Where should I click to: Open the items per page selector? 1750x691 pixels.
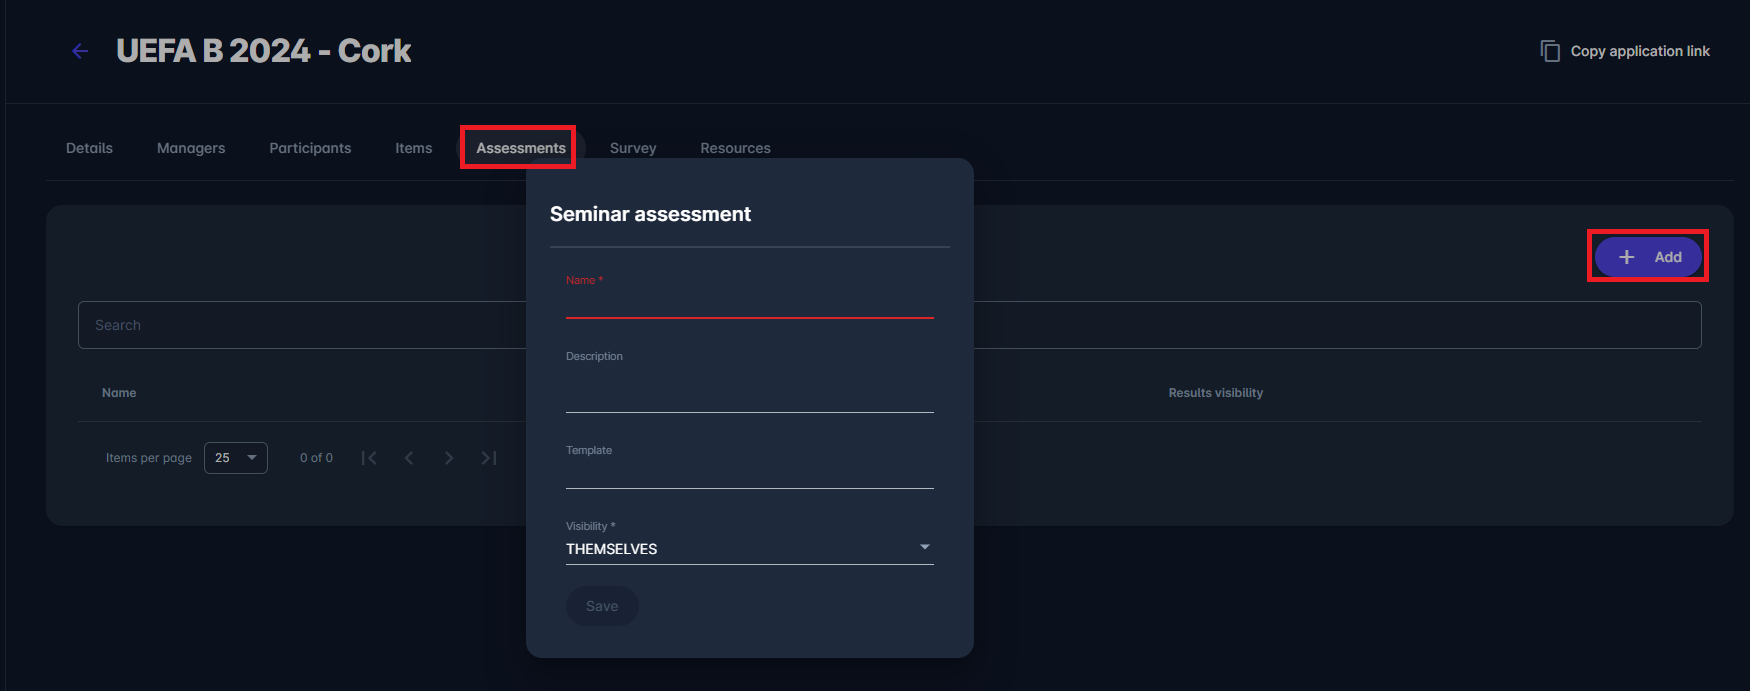tap(235, 457)
